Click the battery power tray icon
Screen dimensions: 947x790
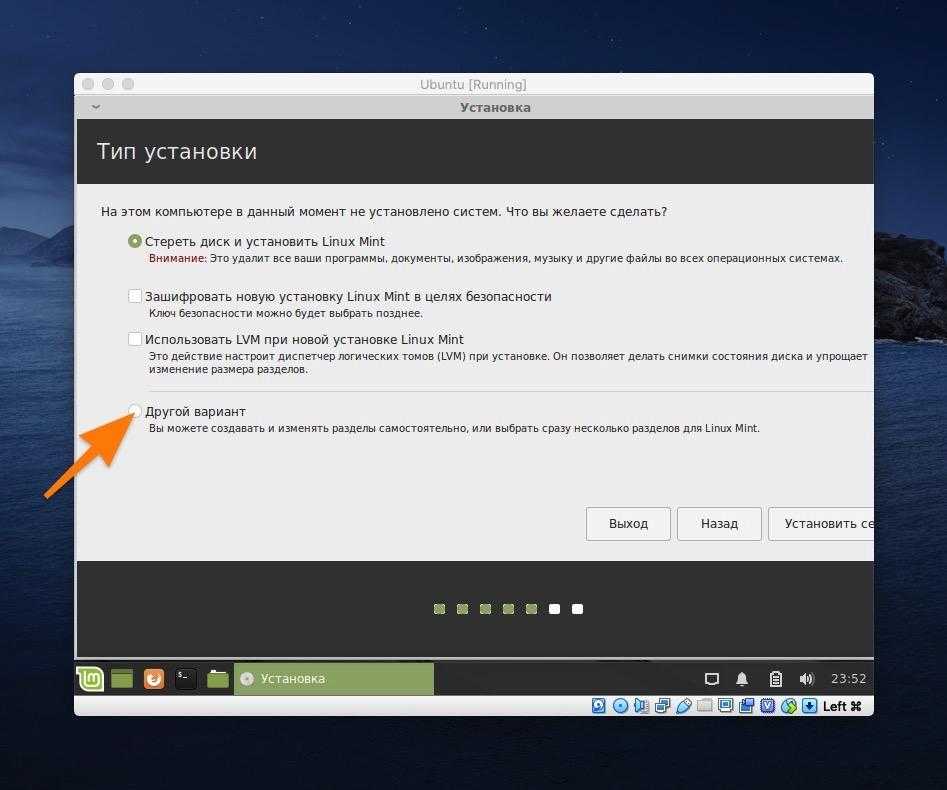click(776, 679)
